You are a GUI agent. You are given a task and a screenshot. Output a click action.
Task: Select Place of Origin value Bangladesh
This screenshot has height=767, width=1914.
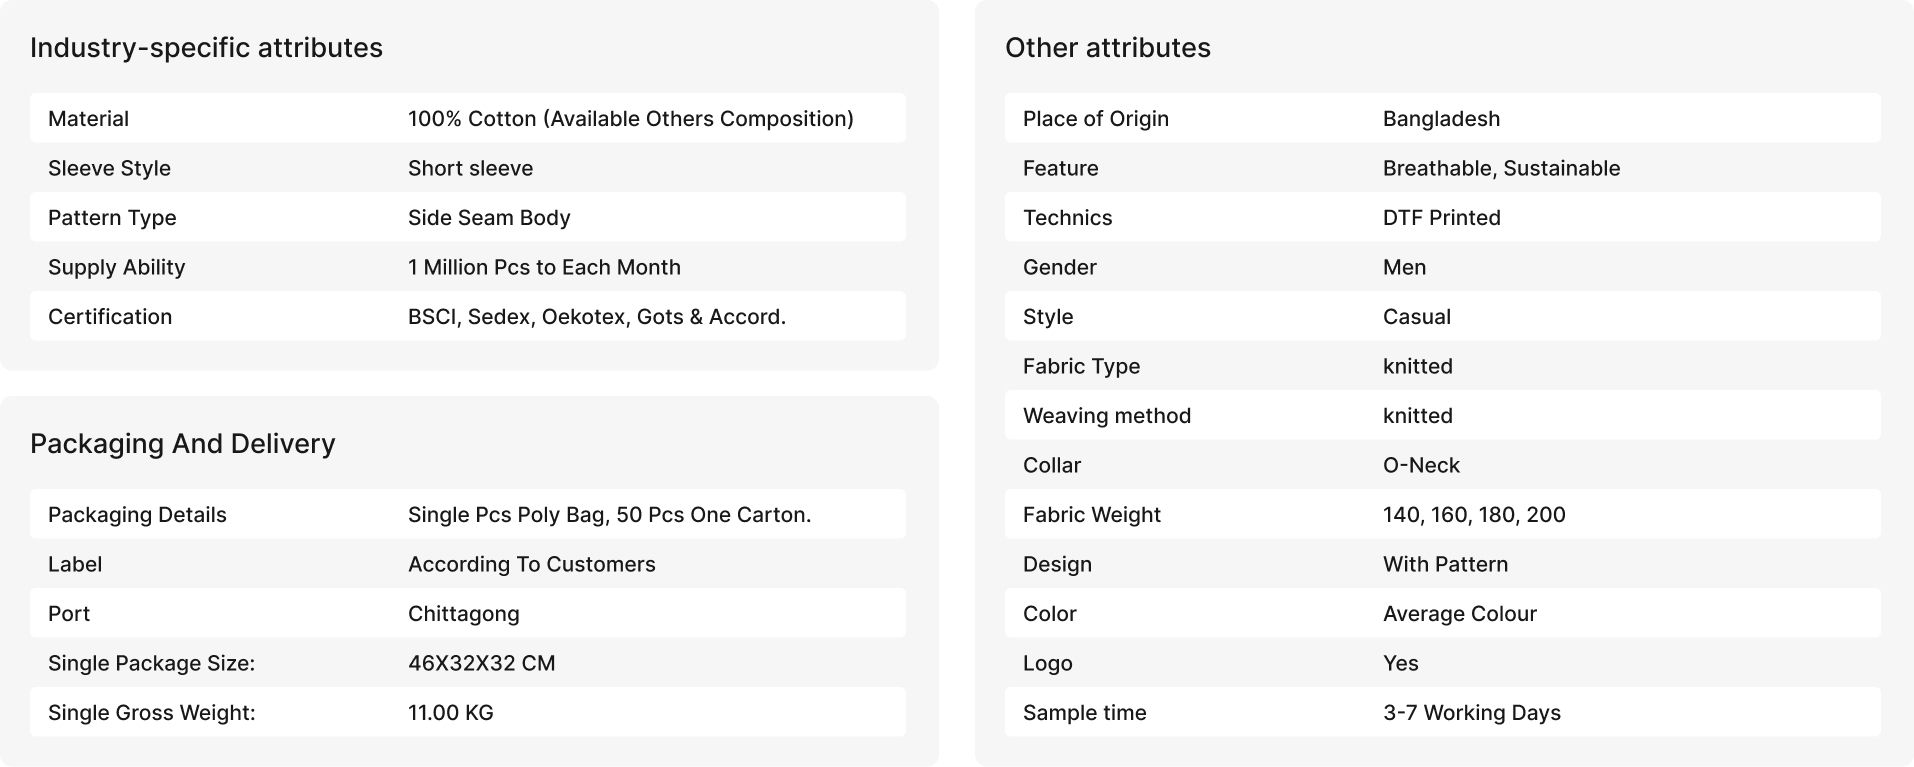[x=1441, y=119]
